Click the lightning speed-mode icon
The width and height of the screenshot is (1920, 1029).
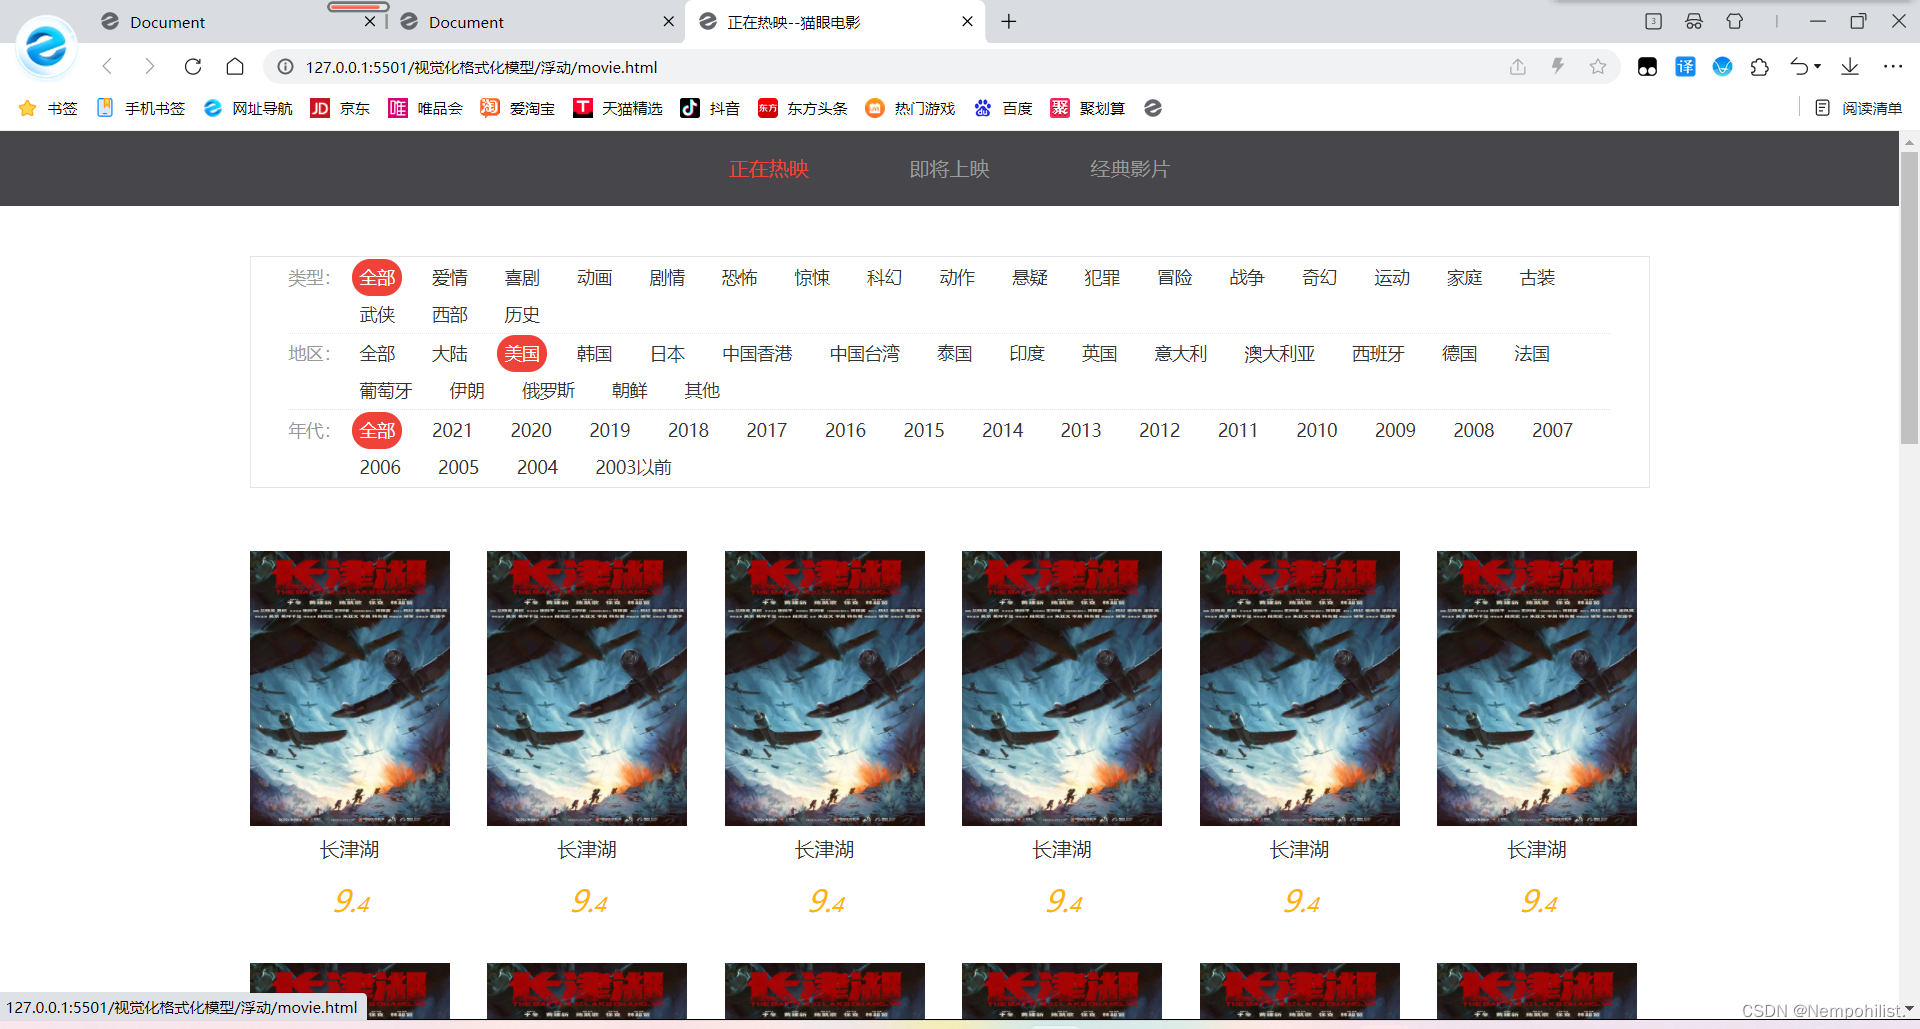(1558, 67)
